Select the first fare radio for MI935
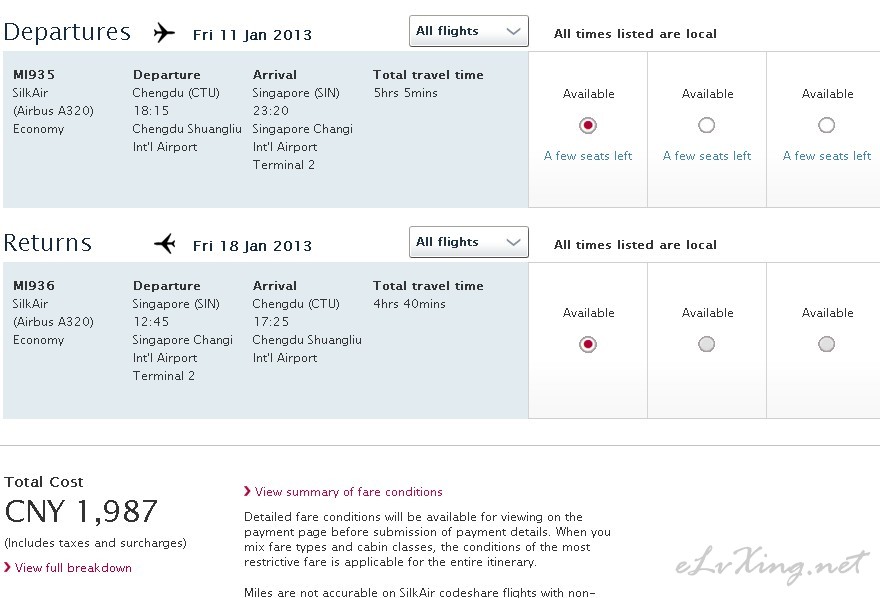 click(588, 125)
